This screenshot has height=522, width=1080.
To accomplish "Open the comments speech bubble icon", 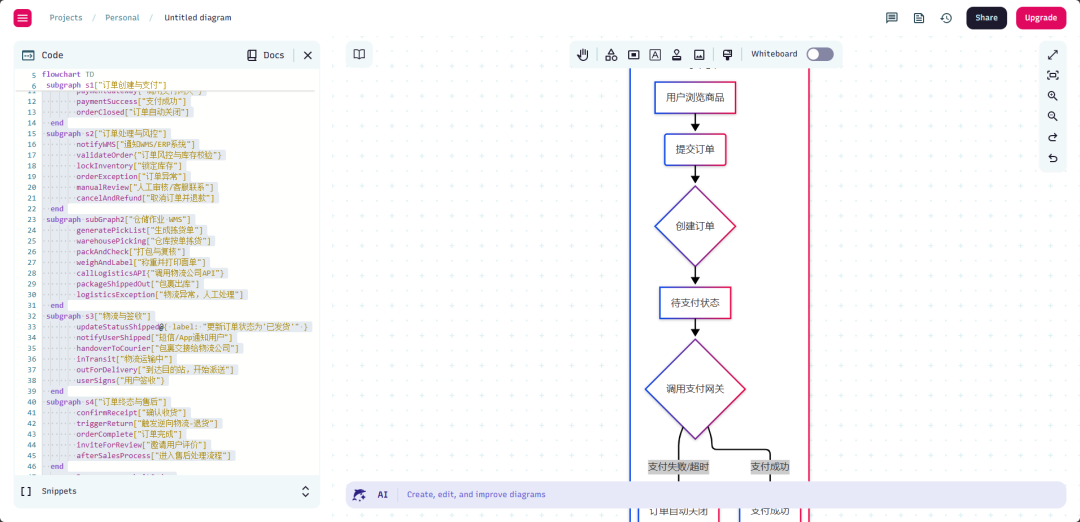I will click(891, 18).
